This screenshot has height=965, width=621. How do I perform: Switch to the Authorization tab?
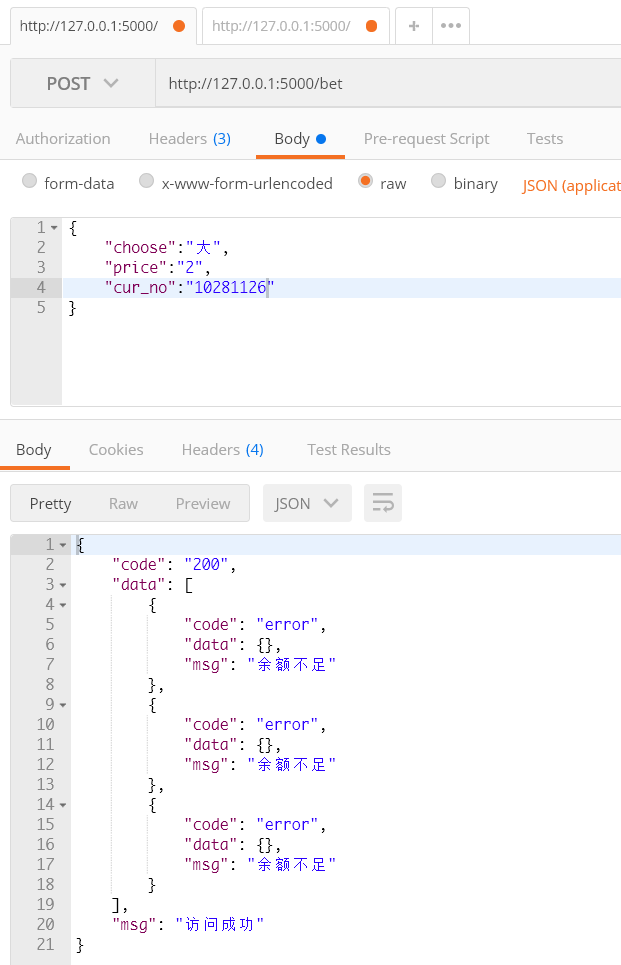(x=63, y=139)
